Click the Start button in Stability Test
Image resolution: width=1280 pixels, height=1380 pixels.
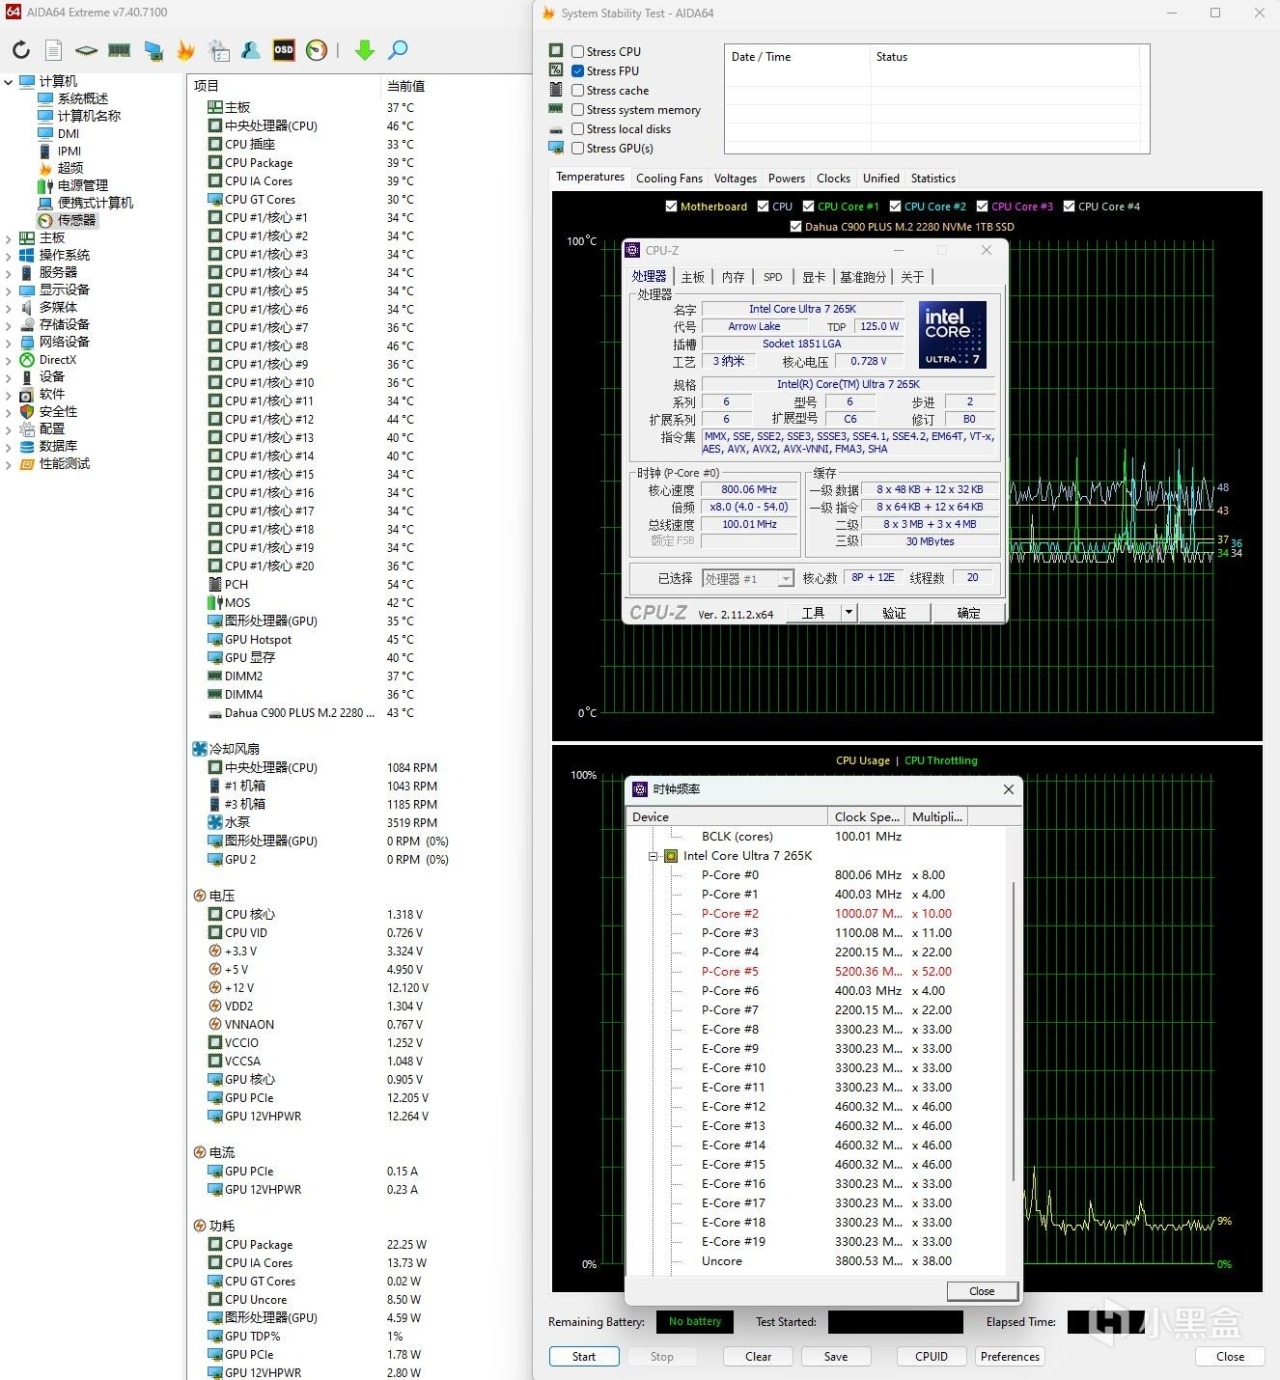tap(584, 1357)
